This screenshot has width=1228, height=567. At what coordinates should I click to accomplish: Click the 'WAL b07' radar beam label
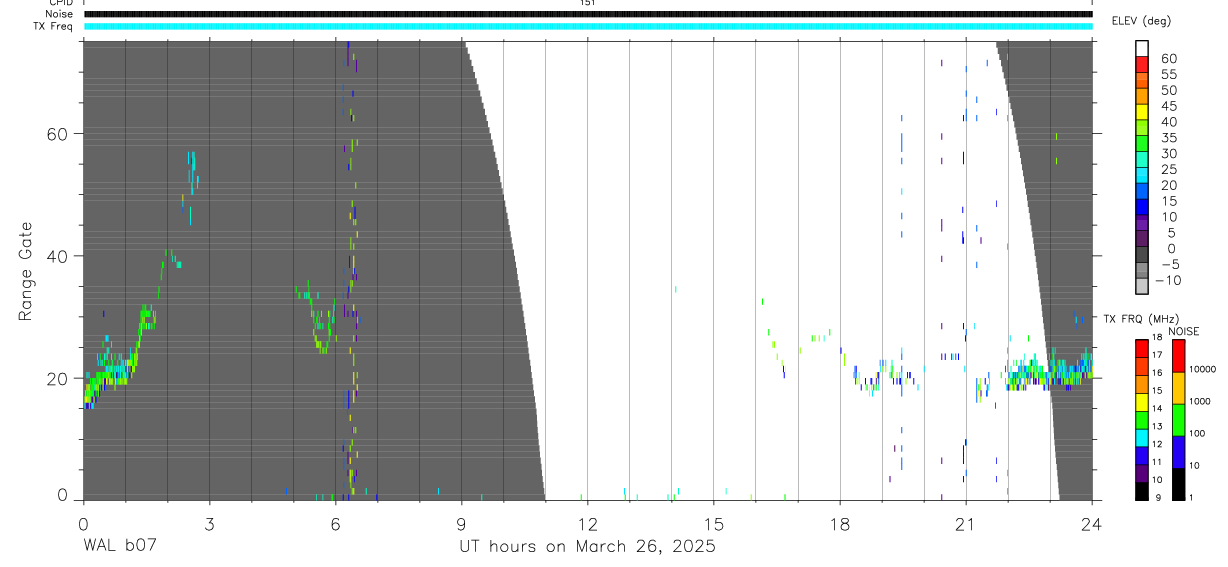point(120,546)
